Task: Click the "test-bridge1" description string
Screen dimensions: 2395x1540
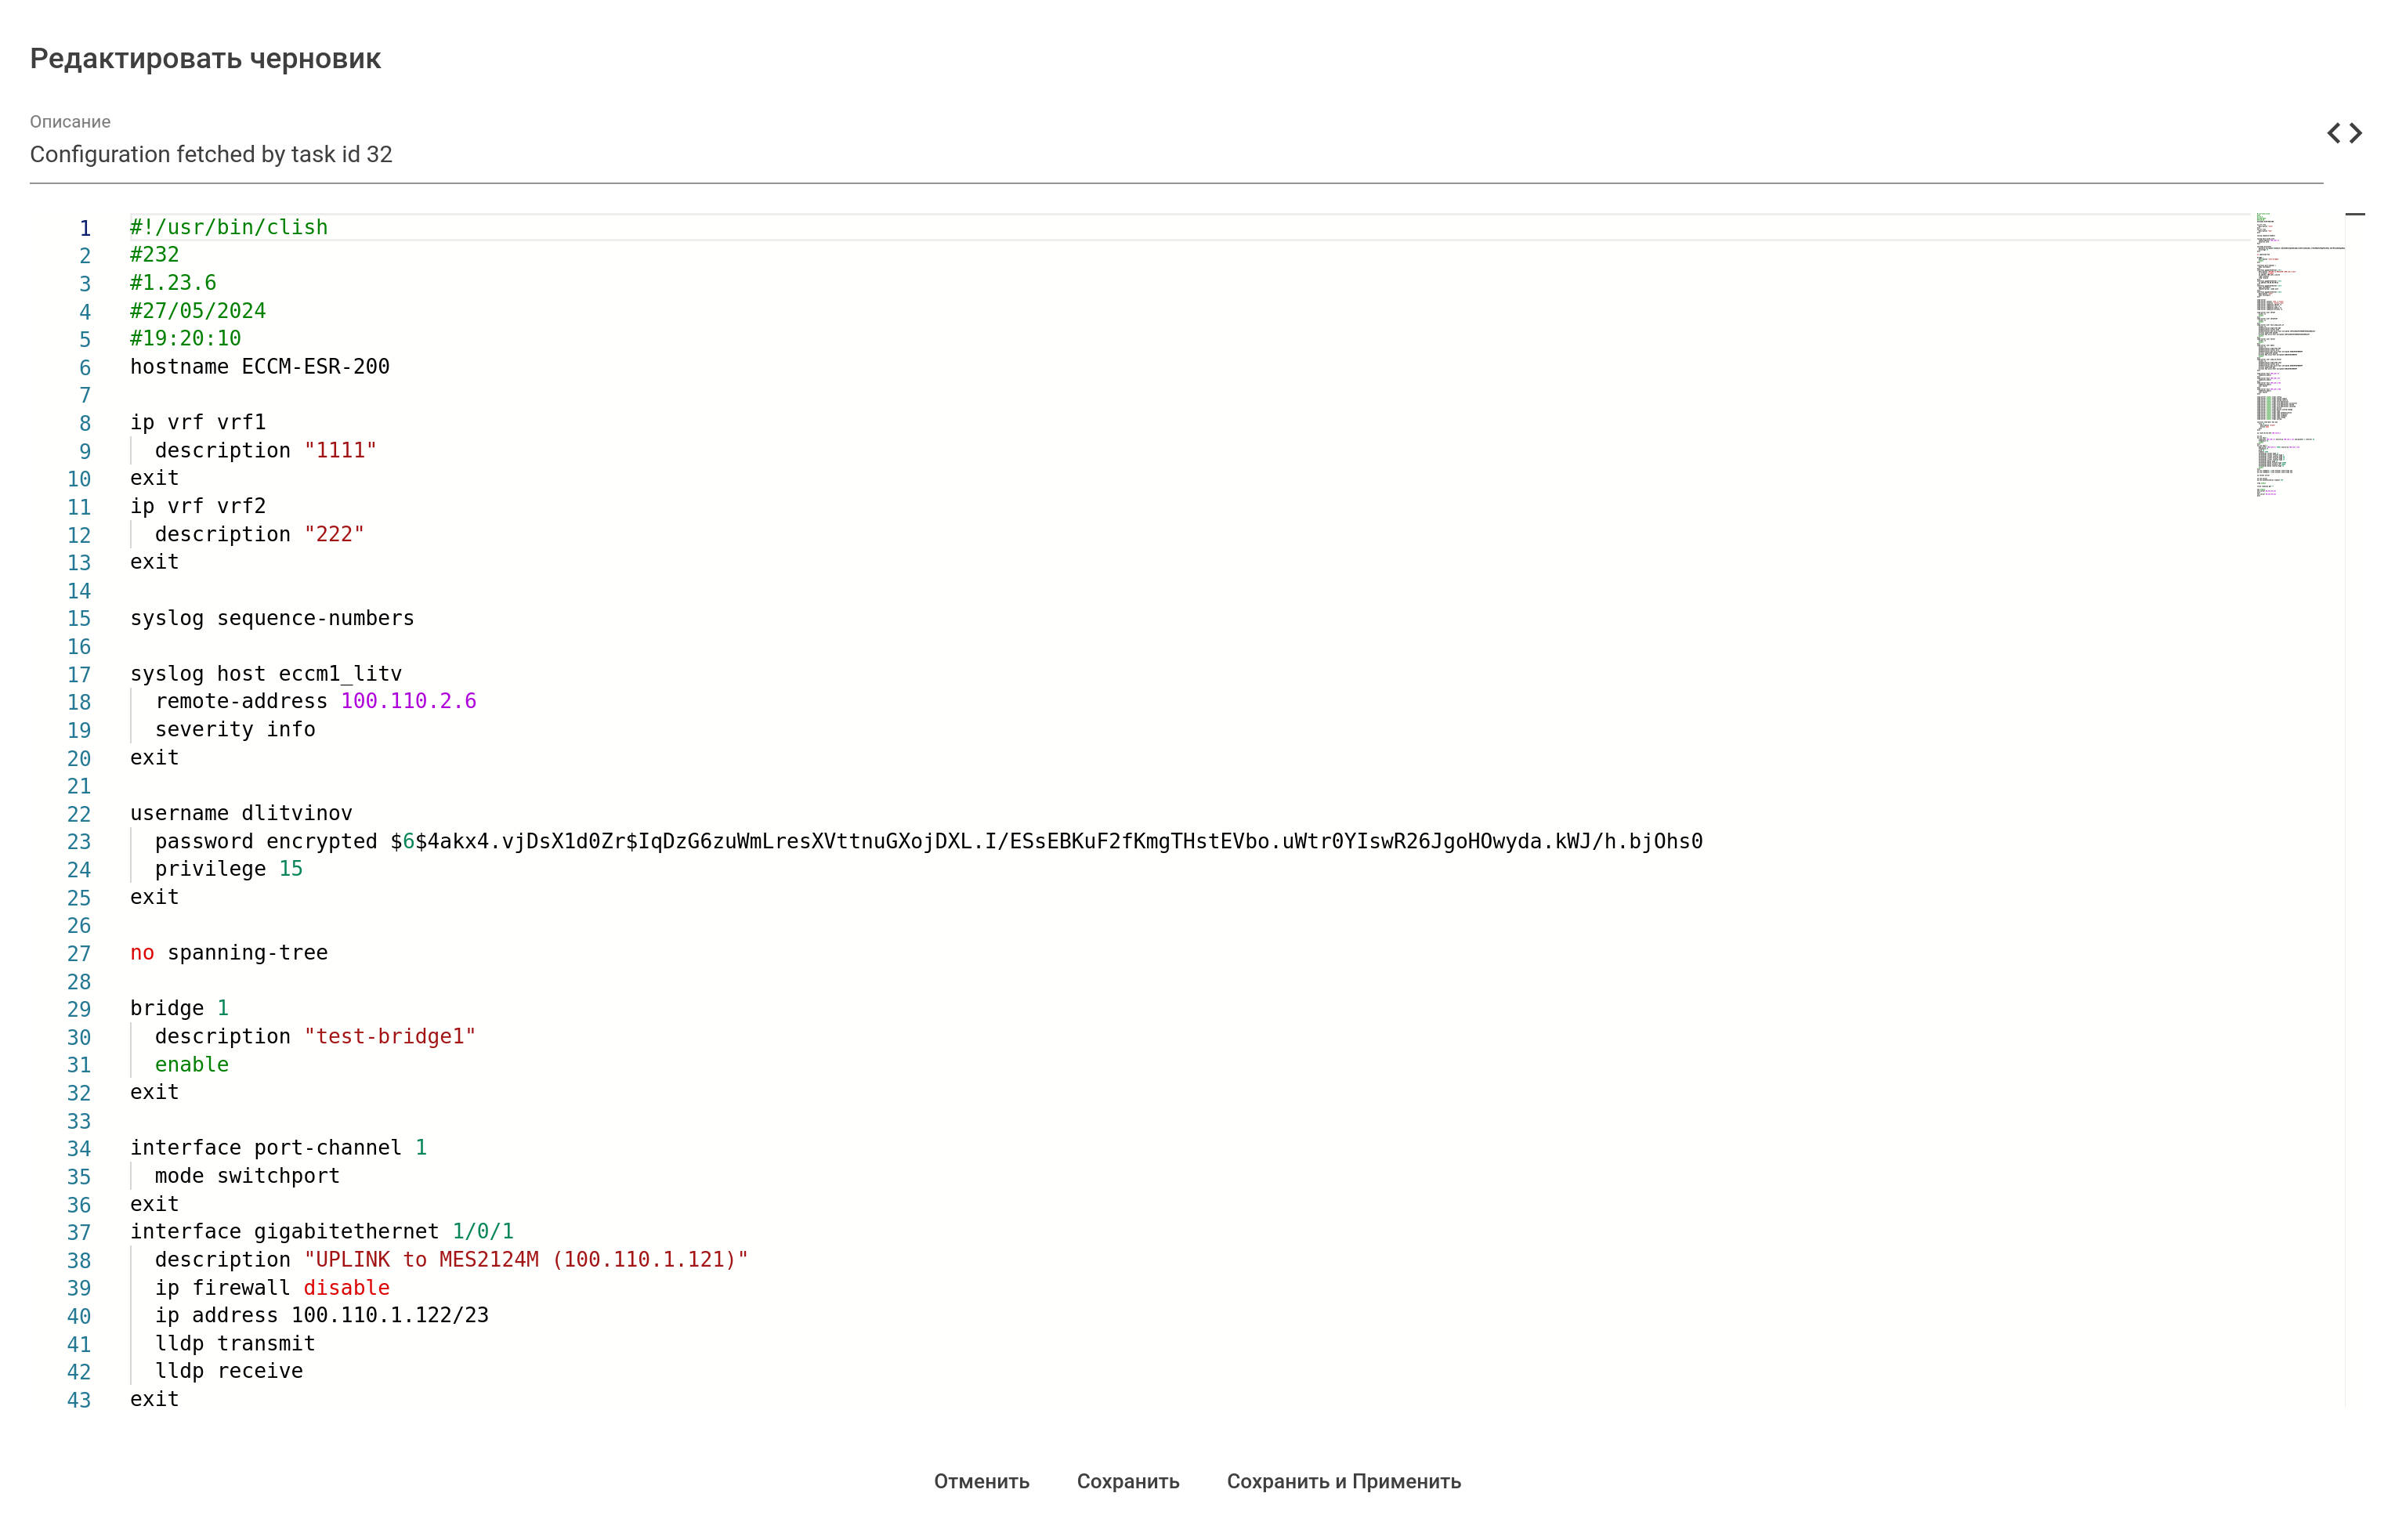Action: click(x=390, y=1036)
